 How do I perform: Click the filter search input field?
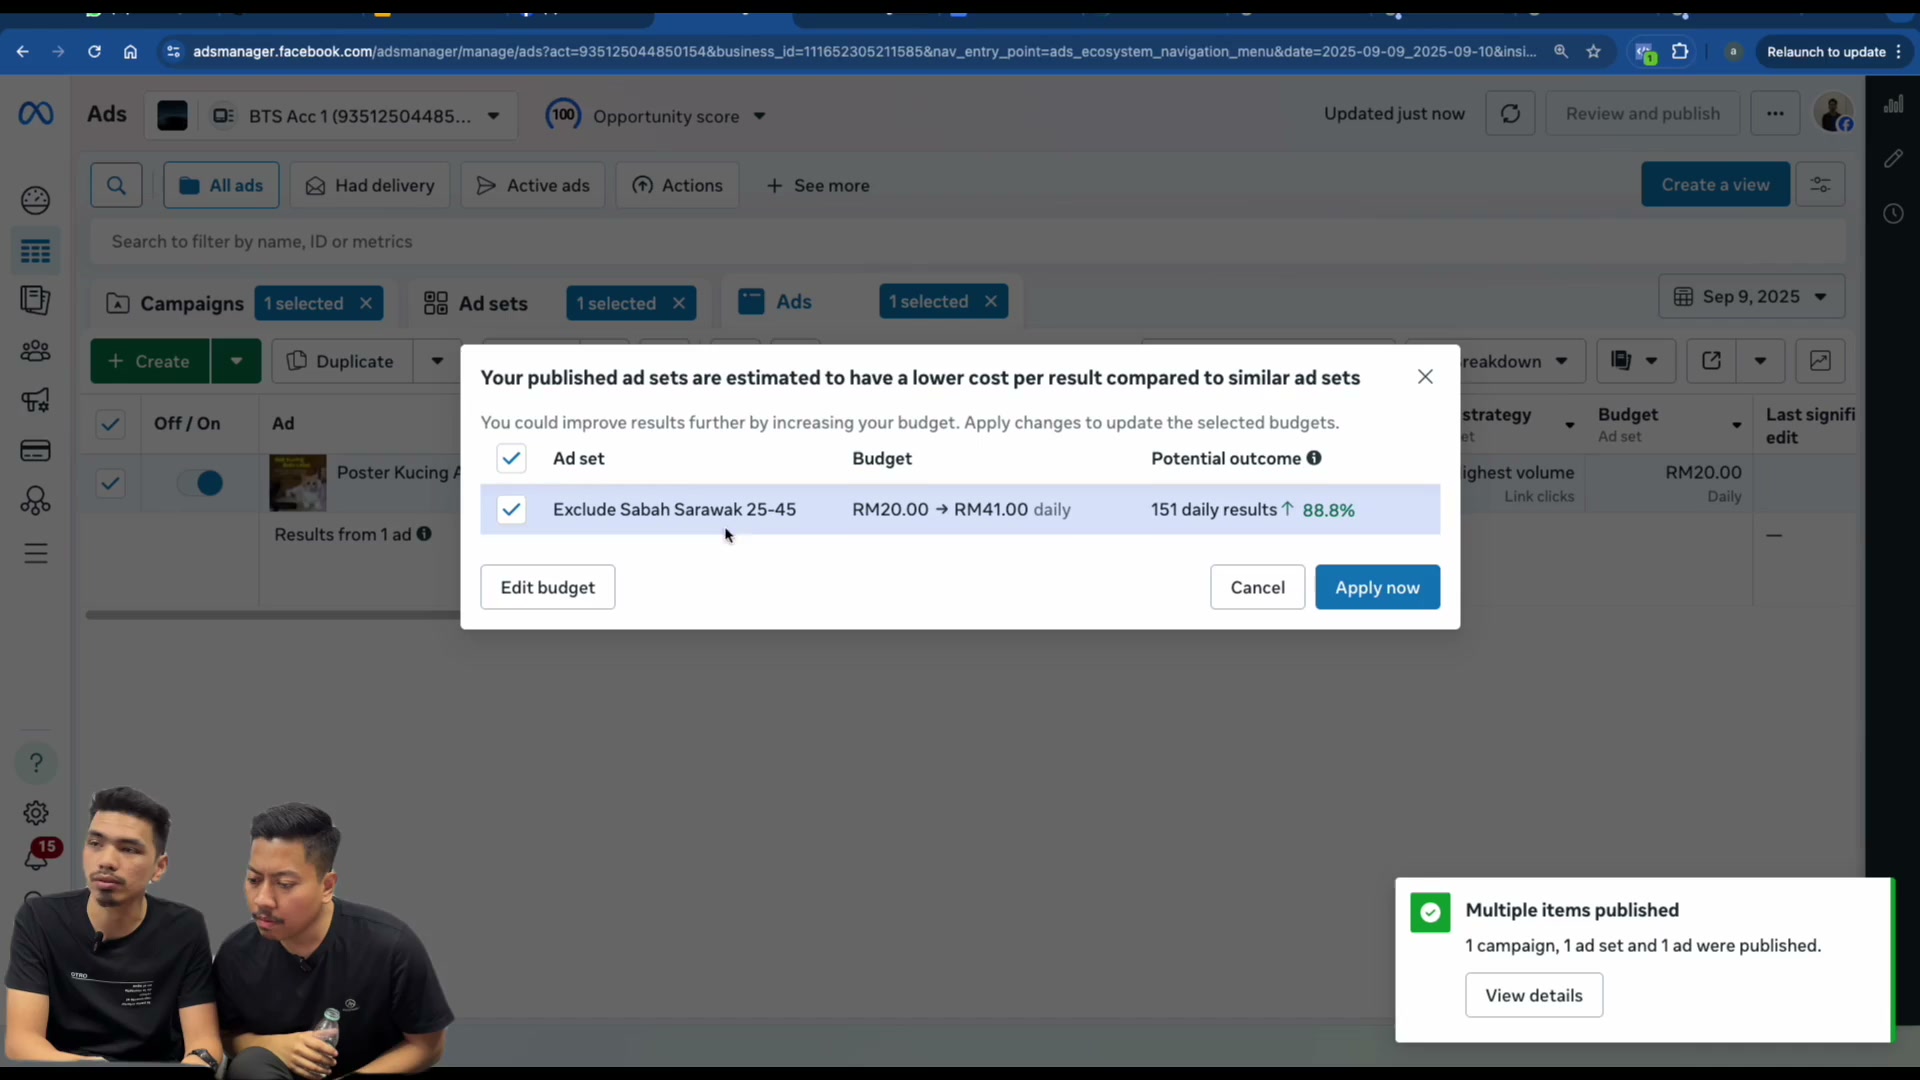tap(966, 241)
